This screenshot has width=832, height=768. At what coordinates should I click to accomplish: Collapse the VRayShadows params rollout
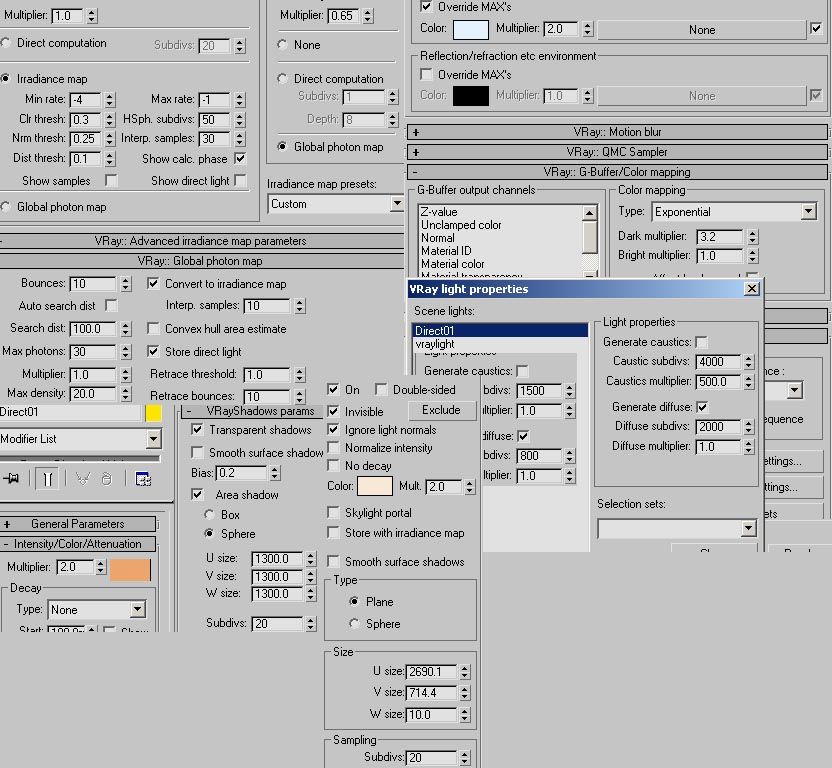click(252, 411)
